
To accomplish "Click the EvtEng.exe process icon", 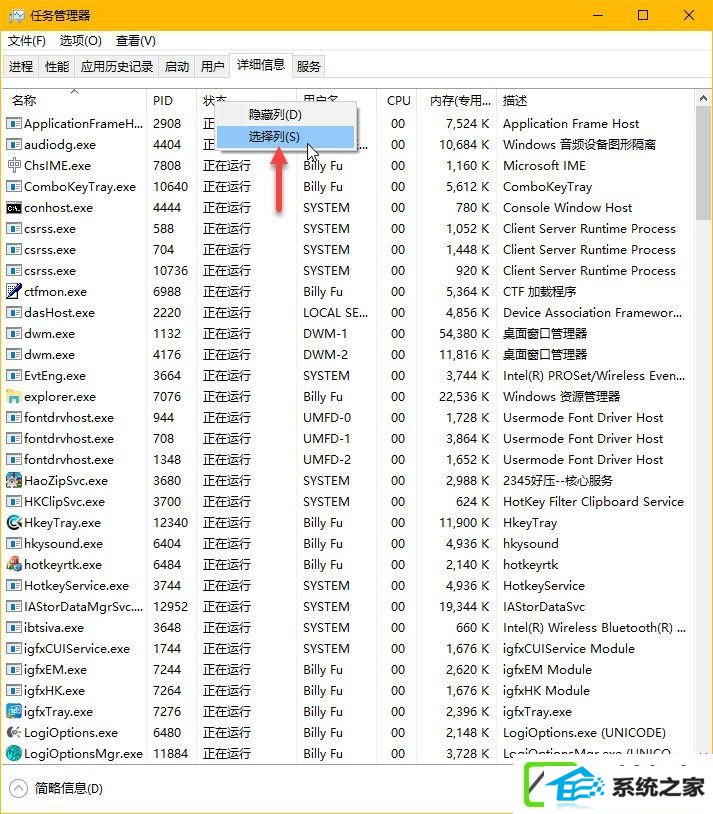I will click(14, 375).
